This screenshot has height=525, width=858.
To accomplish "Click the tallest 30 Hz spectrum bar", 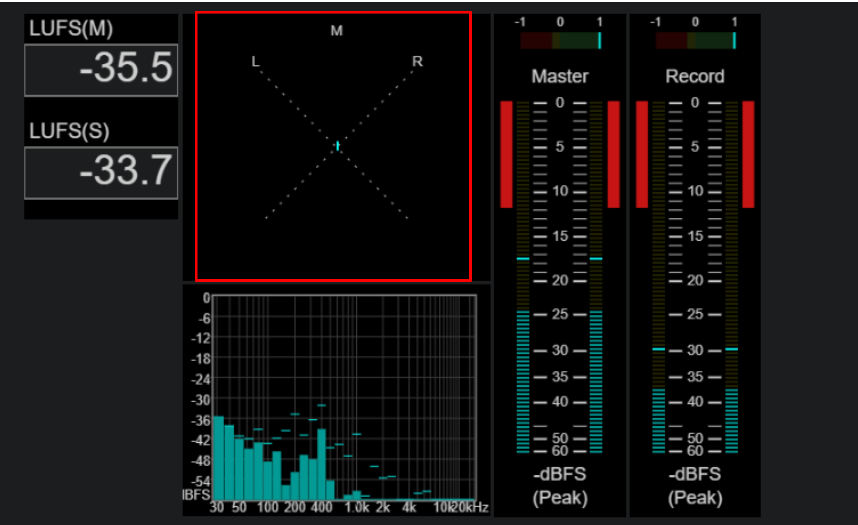I will (x=218, y=458).
